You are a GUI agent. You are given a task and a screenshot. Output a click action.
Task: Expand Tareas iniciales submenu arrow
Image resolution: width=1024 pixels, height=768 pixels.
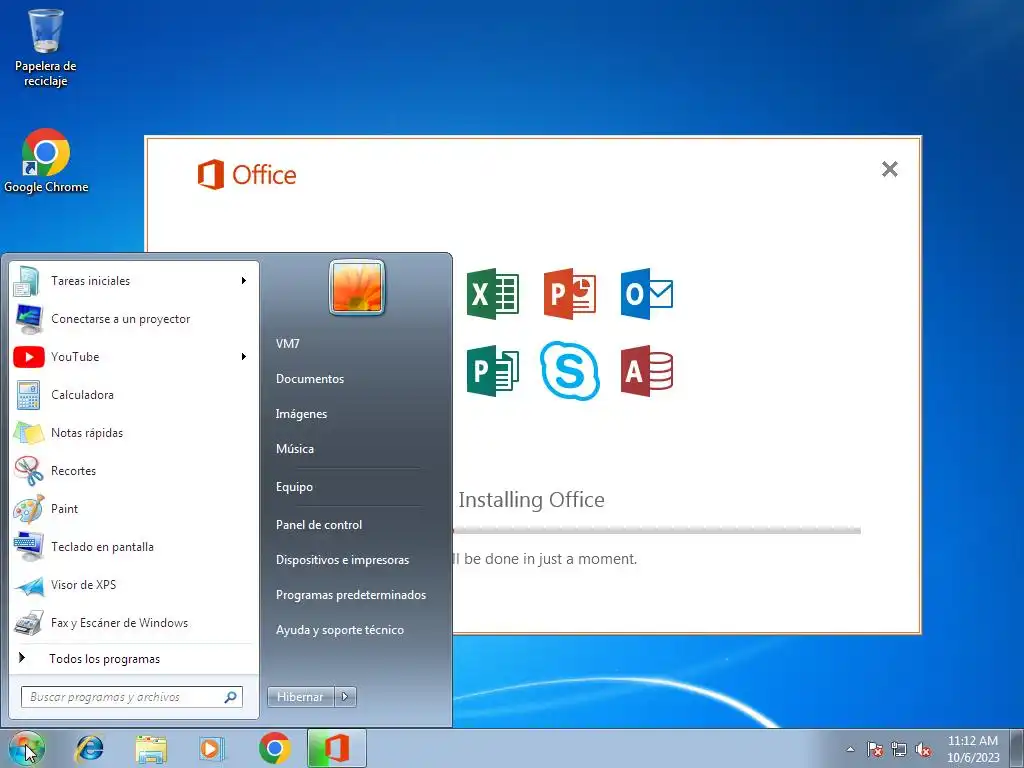point(244,281)
